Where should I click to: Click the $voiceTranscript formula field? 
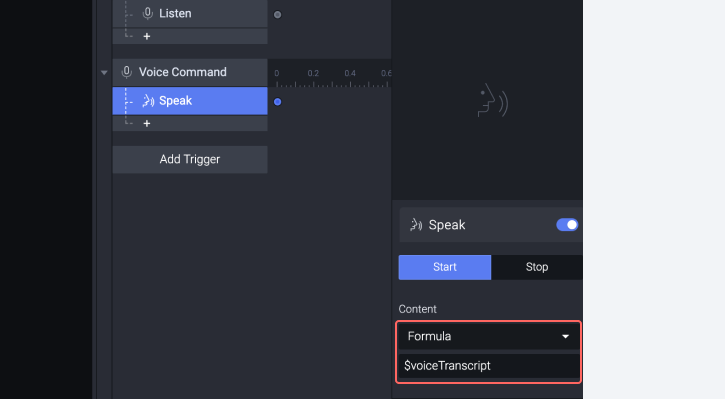pyautogui.click(x=488, y=366)
